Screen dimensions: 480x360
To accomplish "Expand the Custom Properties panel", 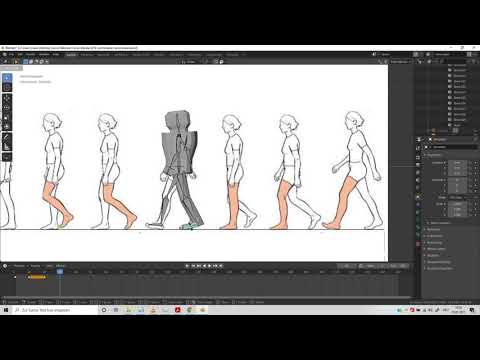I will tap(439, 268).
